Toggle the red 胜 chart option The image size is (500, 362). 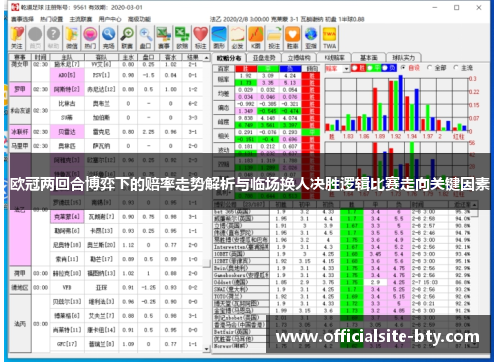[358, 68]
